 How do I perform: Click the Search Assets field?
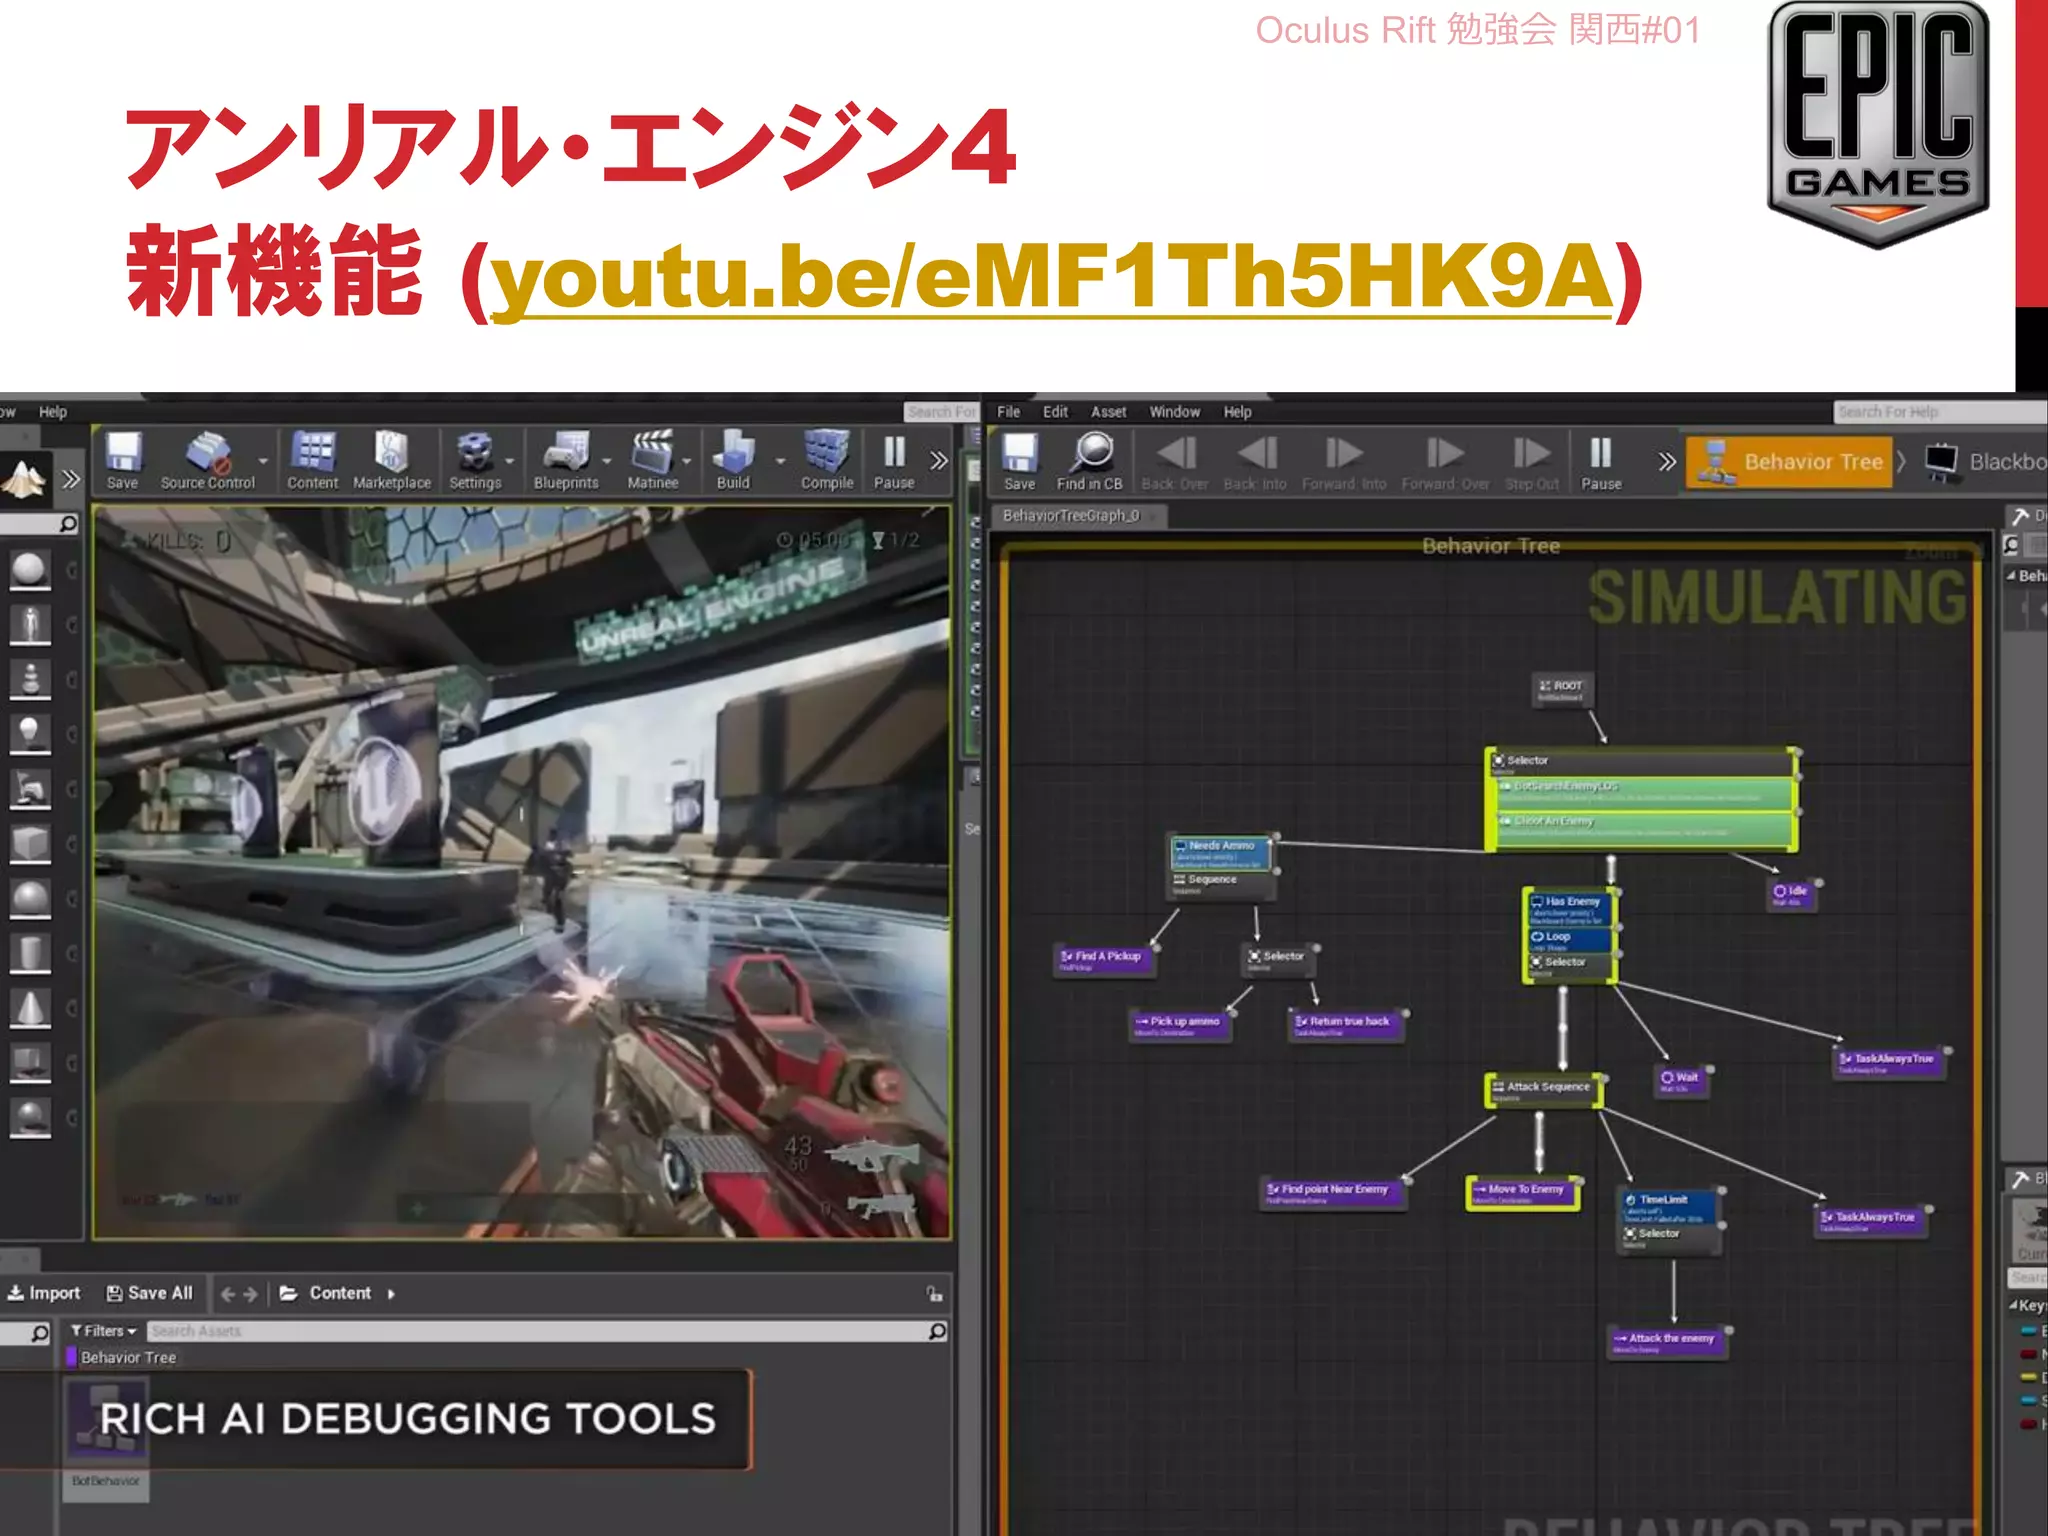click(546, 1331)
